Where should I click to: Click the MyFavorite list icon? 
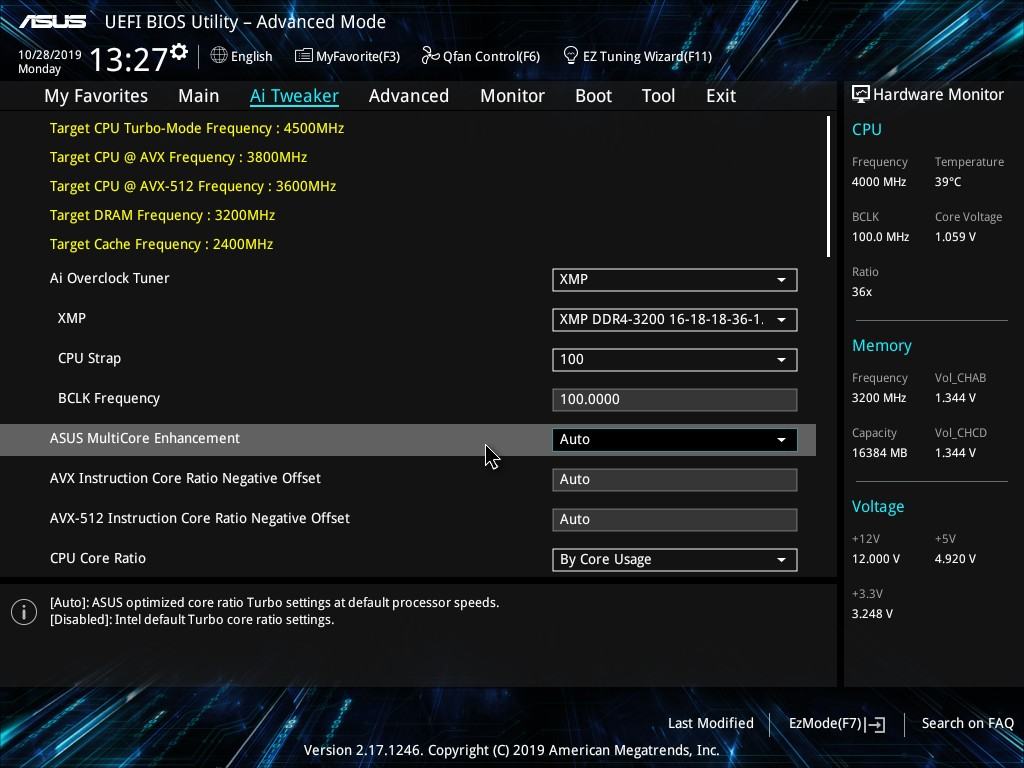303,56
